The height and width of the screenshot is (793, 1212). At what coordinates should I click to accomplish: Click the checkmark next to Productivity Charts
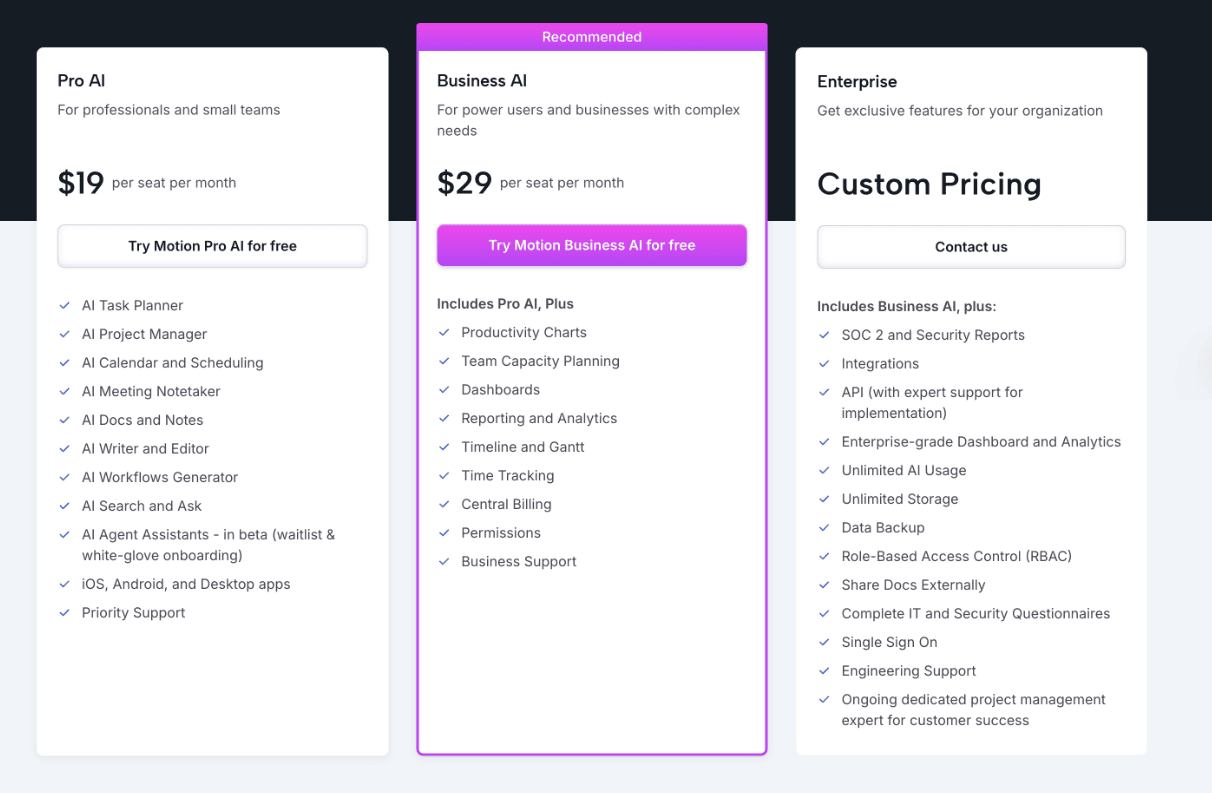pyautogui.click(x=445, y=333)
